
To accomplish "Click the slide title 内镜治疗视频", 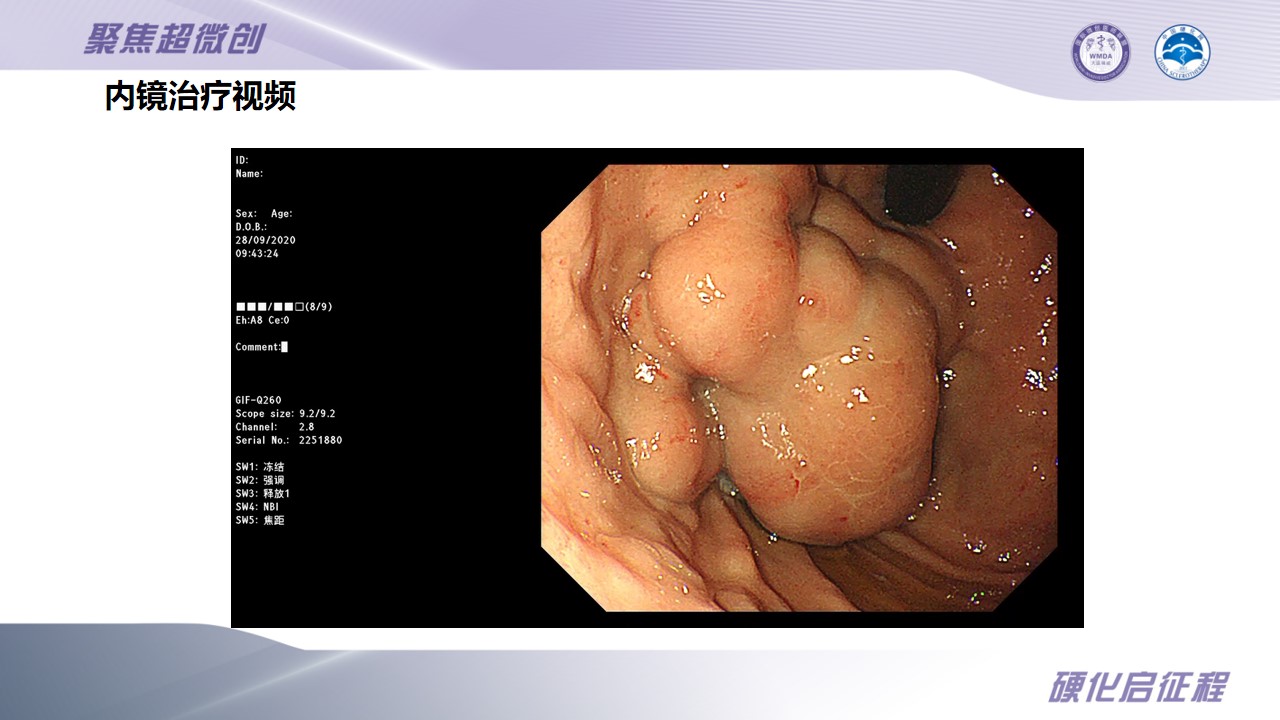I will (x=200, y=97).
